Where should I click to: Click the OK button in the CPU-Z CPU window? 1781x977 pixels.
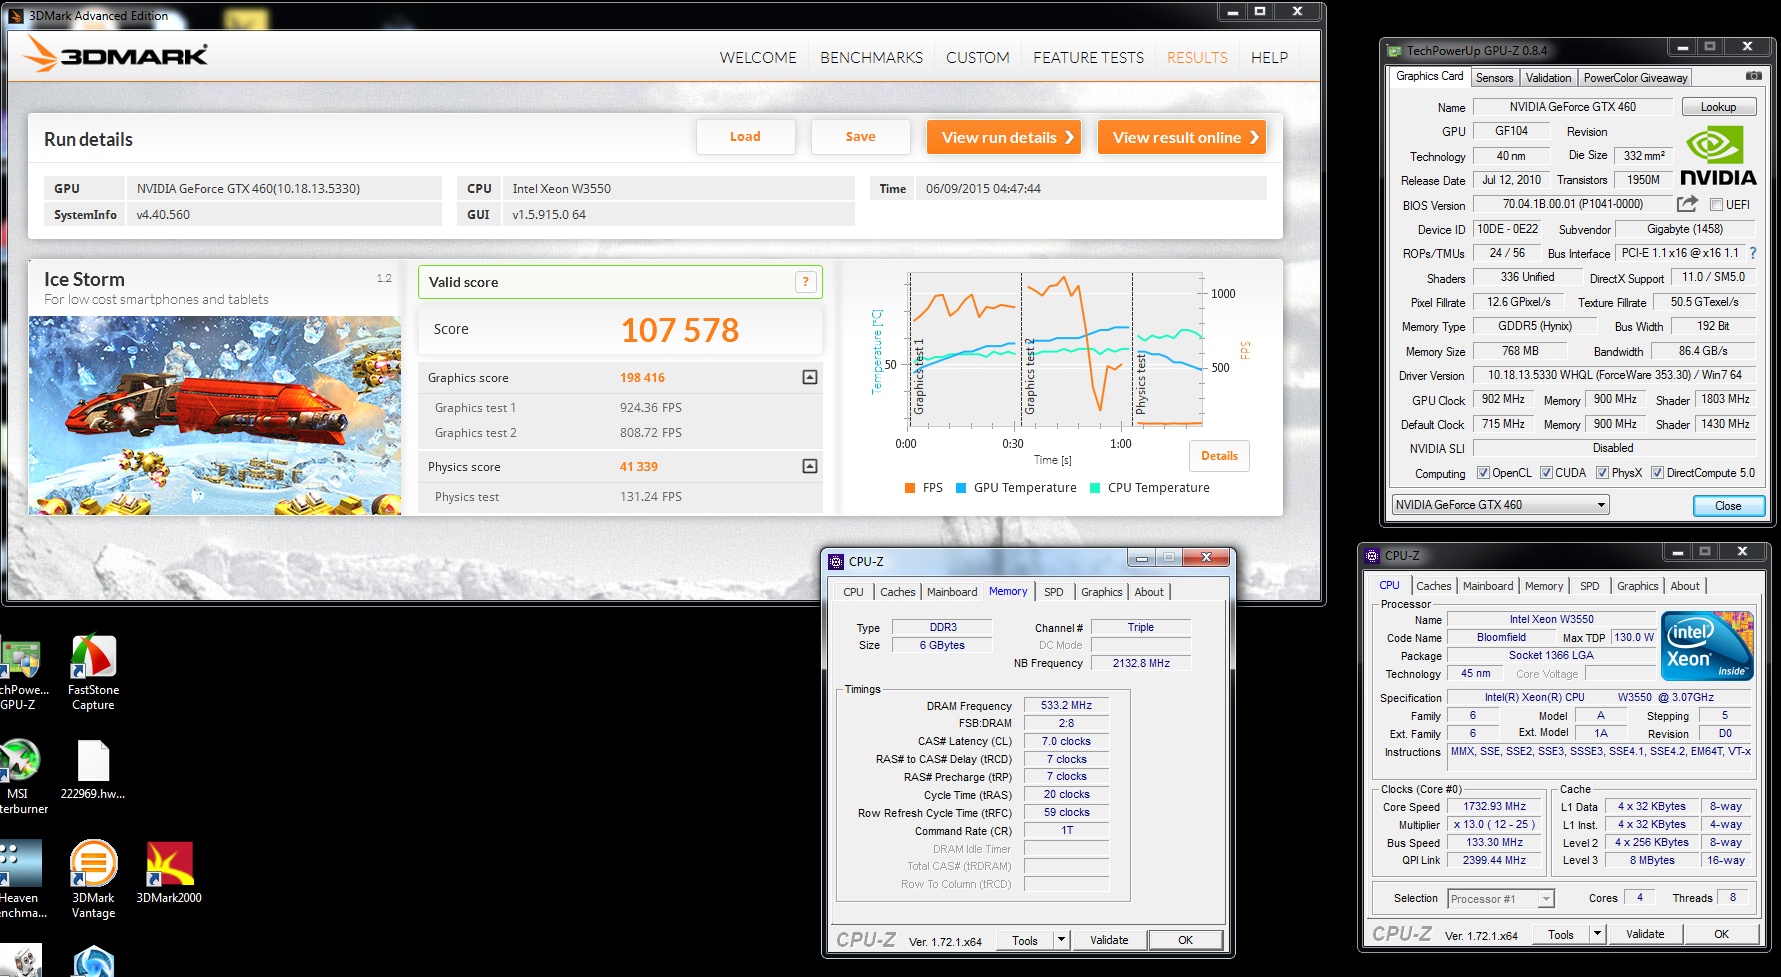[1721, 934]
